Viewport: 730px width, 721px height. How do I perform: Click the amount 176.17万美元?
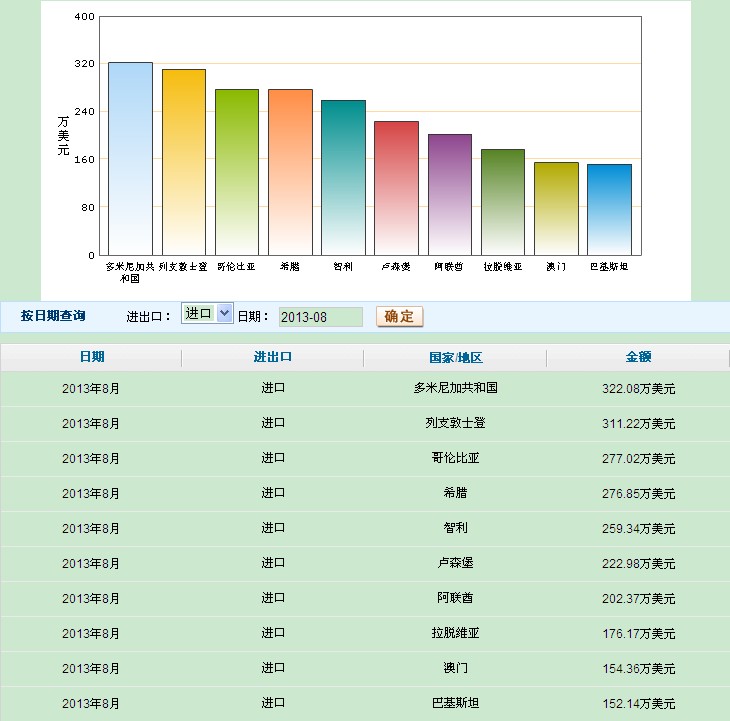point(638,633)
